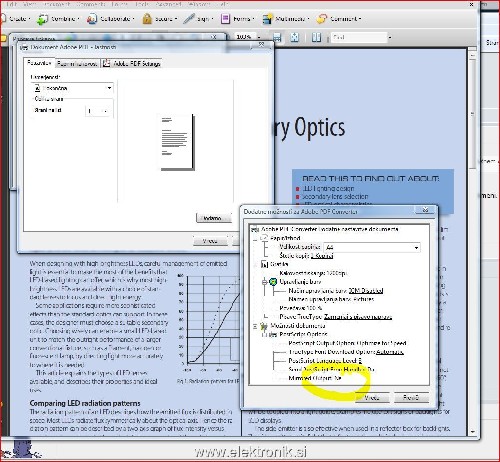Screen dimensions: 500x462
Task: Select the Mirrored Output row
Action: click(315, 378)
